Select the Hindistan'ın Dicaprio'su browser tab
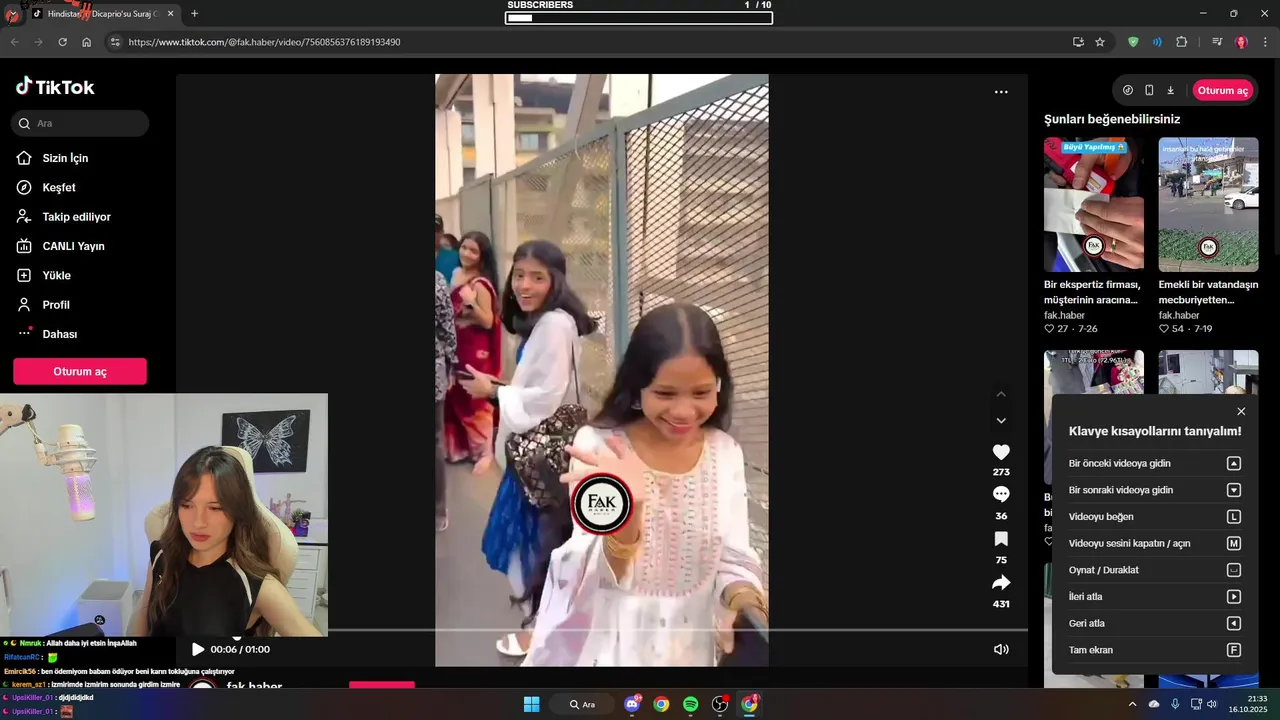Image resolution: width=1280 pixels, height=720 pixels. [x=103, y=14]
